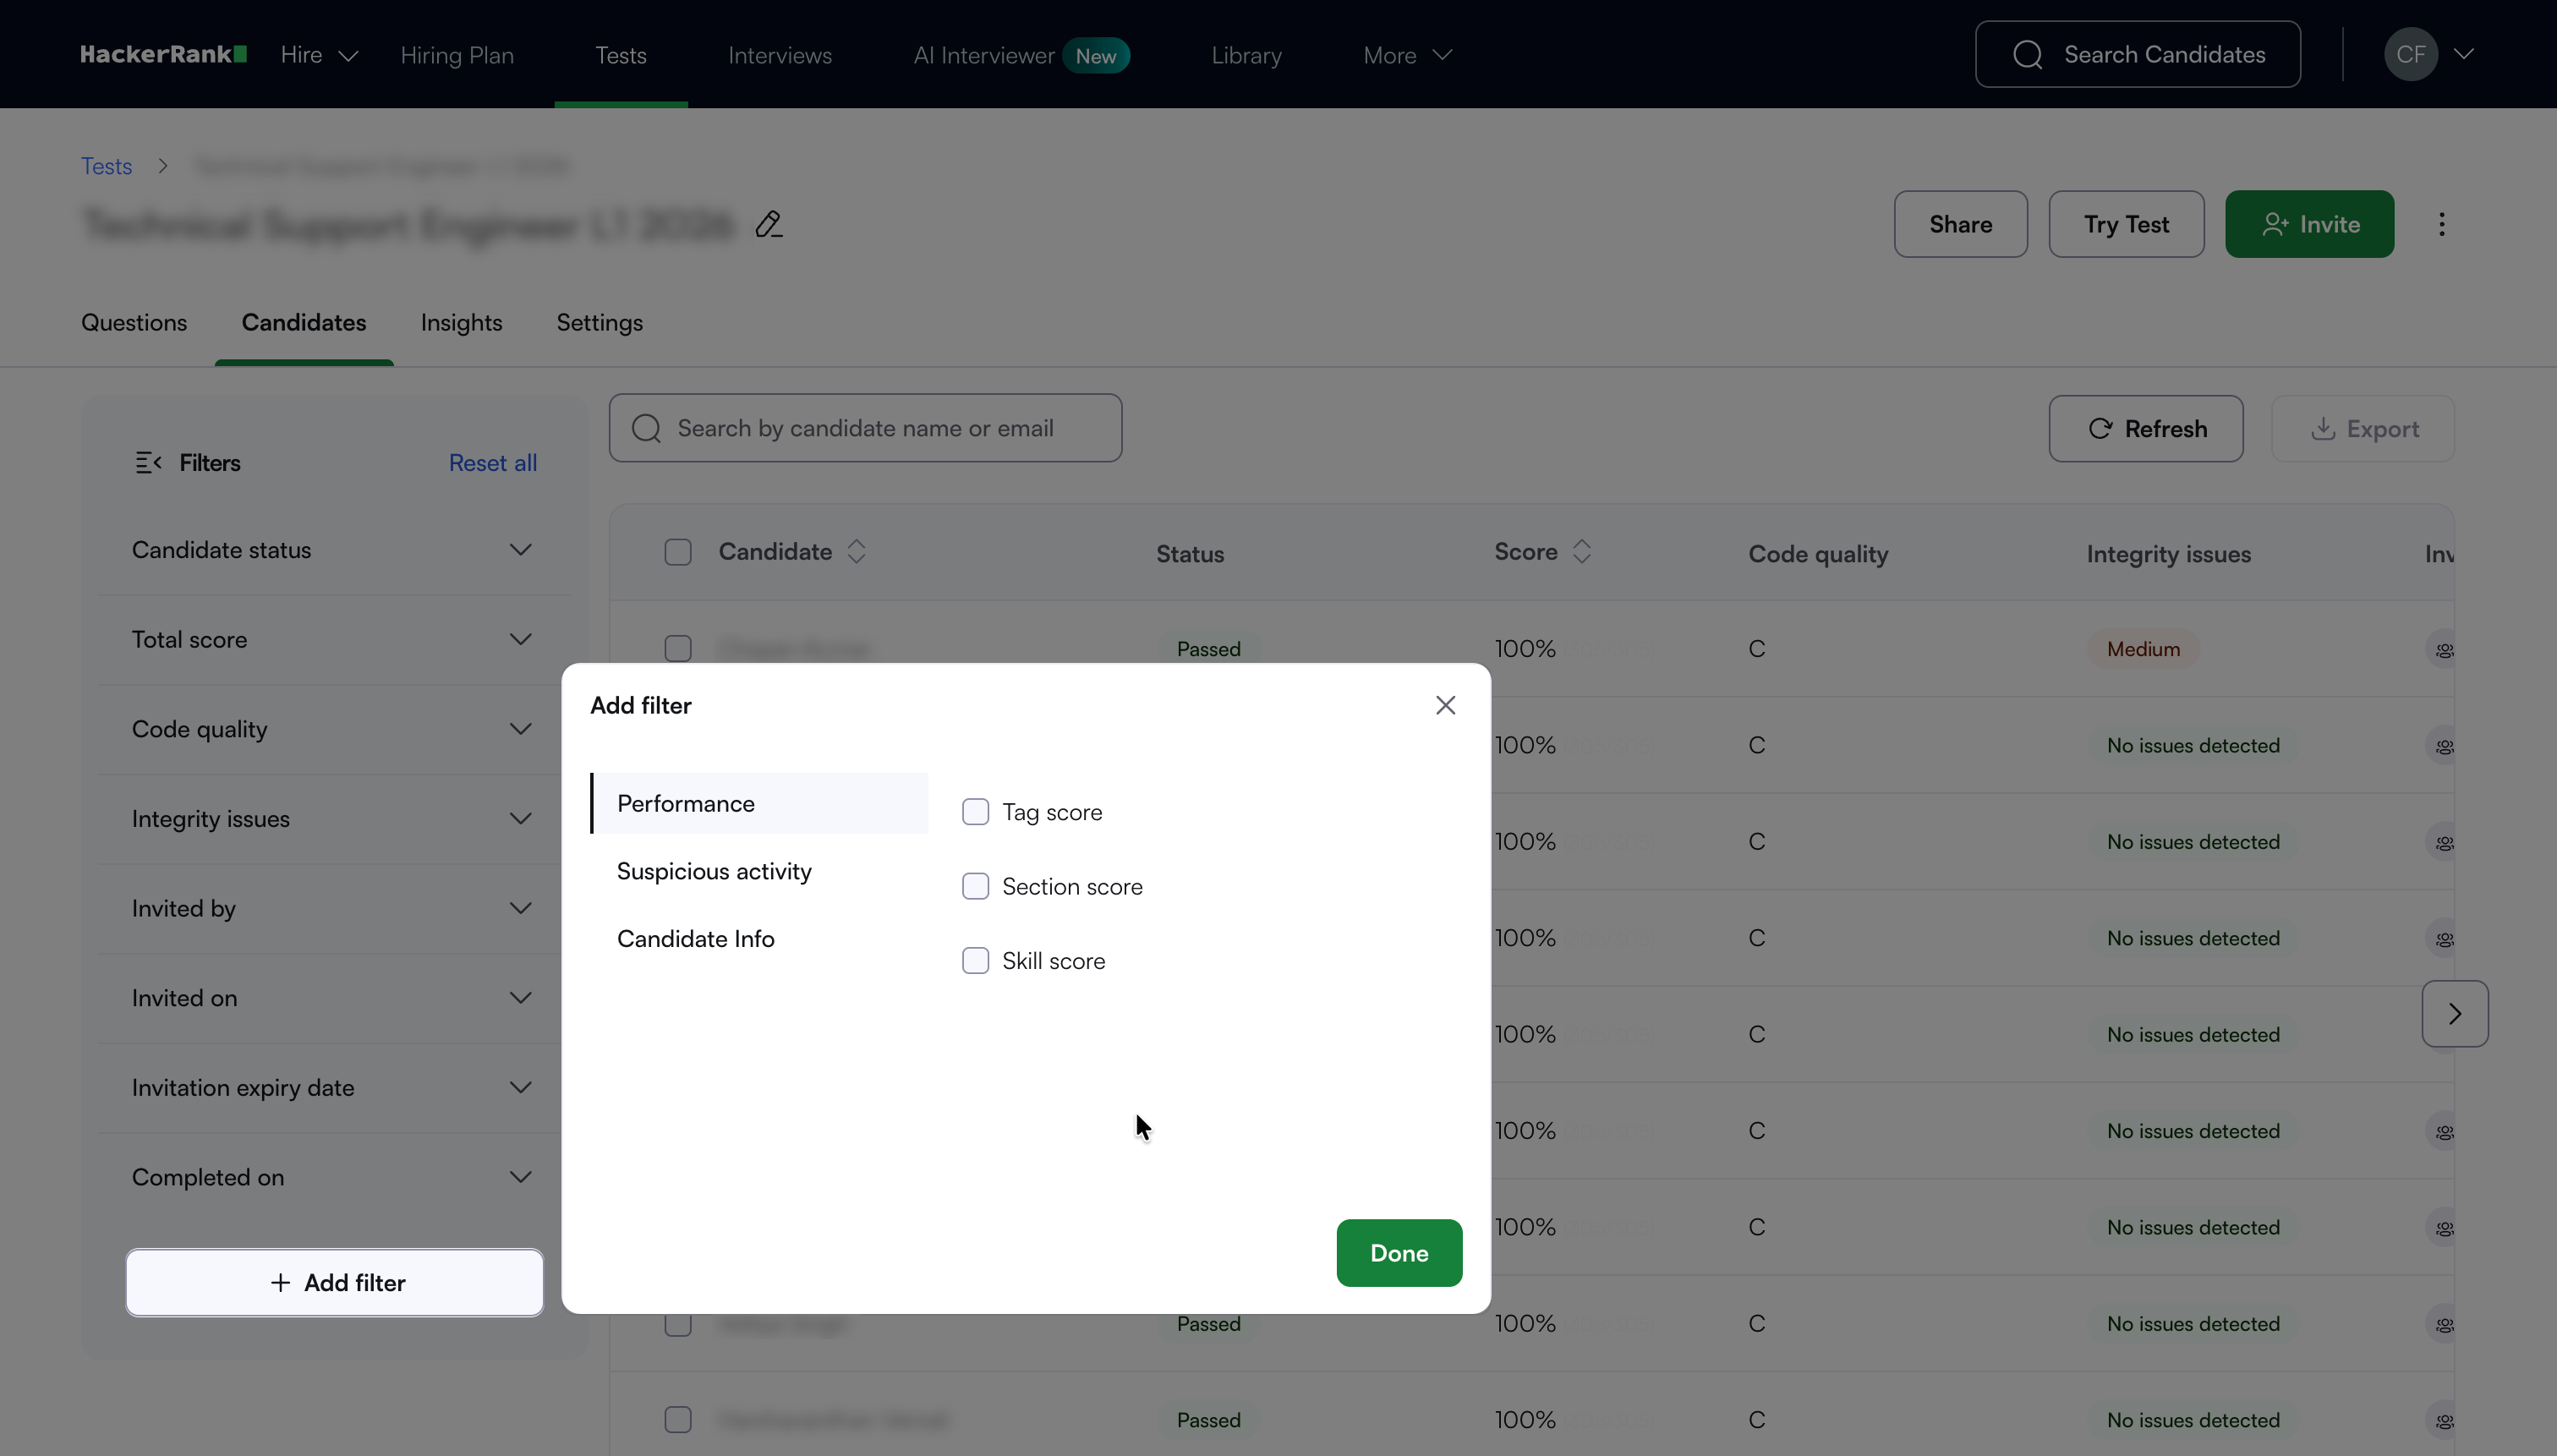
Task: Click the table scroll-right arrow button
Action: [2455, 1013]
